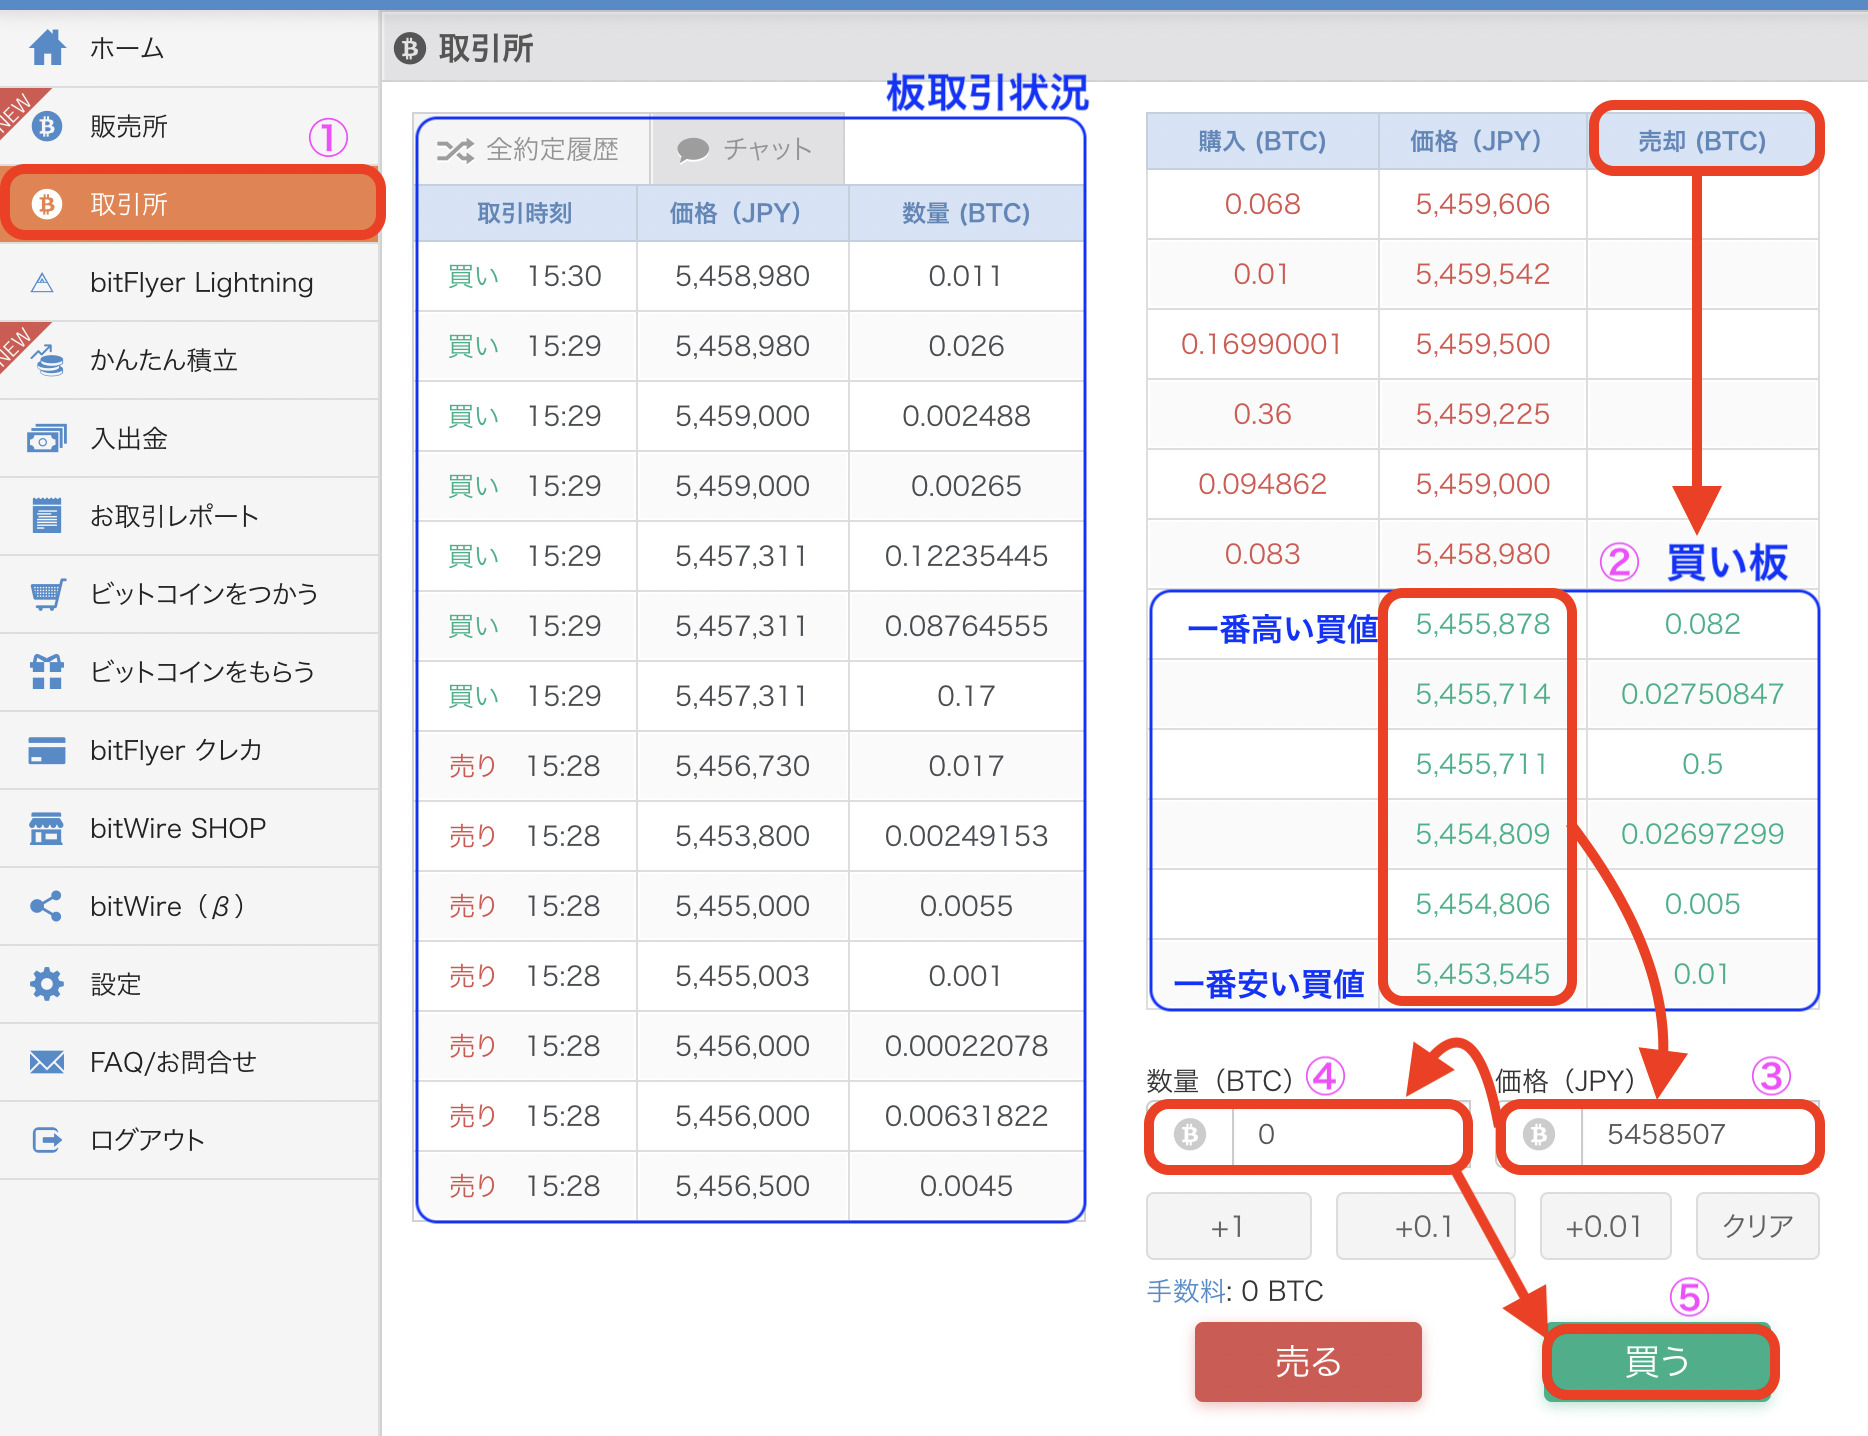The height and width of the screenshot is (1436, 1868).
Task: Click the 手数料 link
Action: point(1186,1292)
